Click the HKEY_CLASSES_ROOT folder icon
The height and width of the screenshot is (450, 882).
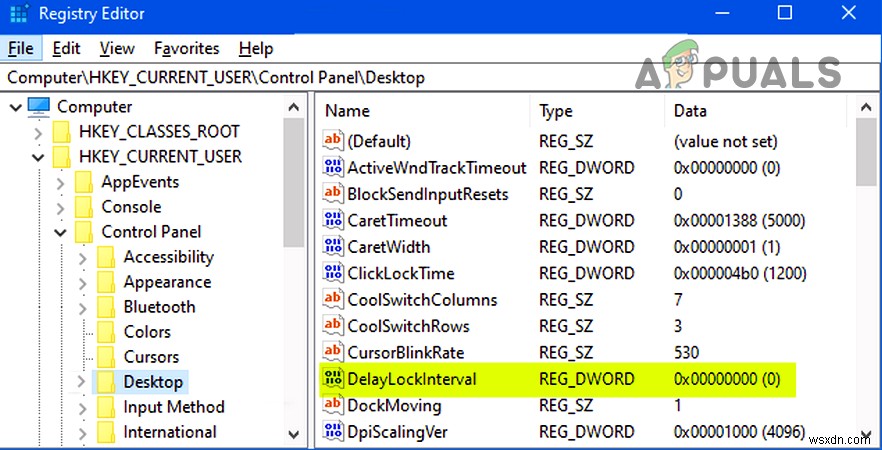tap(63, 132)
